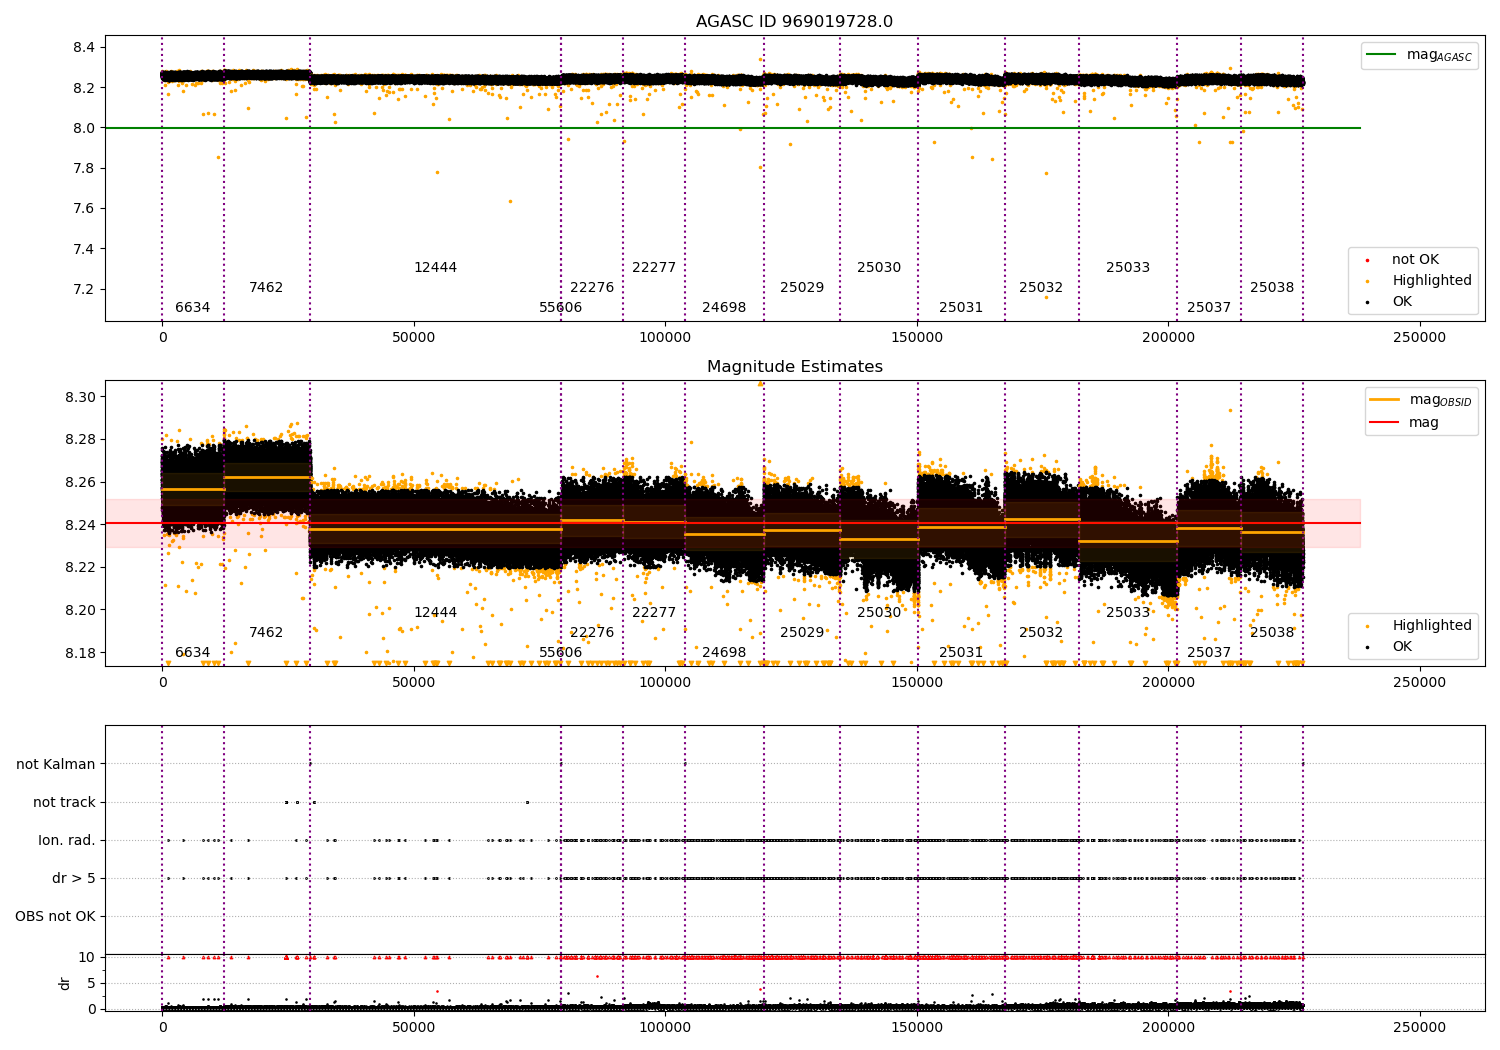Click the '8.30' y-axis tick label
Image resolution: width=1500 pixels, height=1050 pixels.
point(80,397)
